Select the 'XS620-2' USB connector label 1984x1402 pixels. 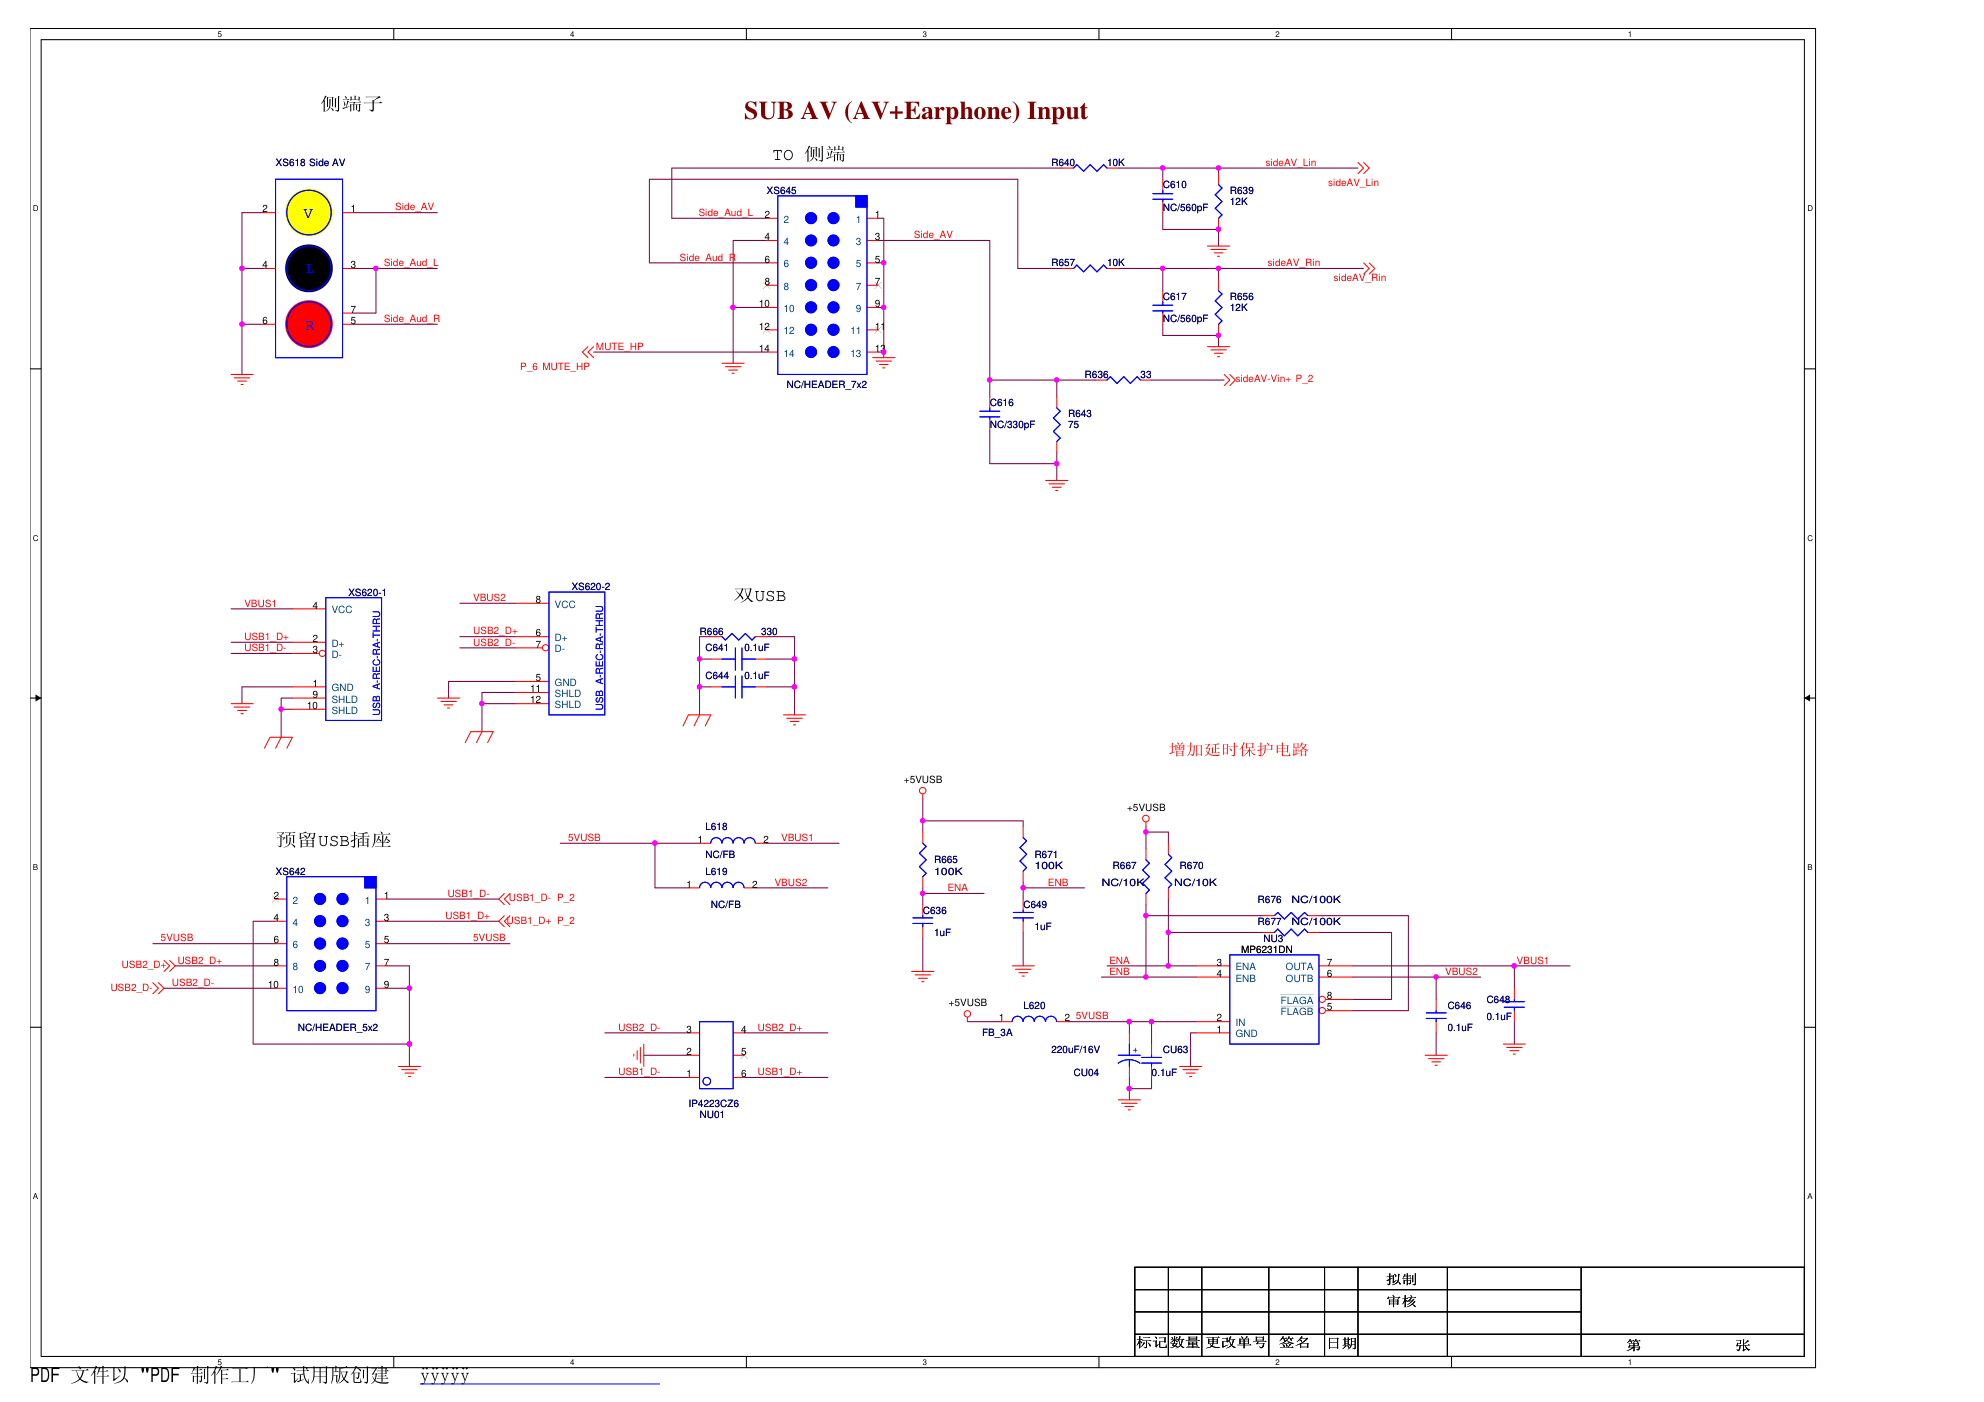[590, 586]
